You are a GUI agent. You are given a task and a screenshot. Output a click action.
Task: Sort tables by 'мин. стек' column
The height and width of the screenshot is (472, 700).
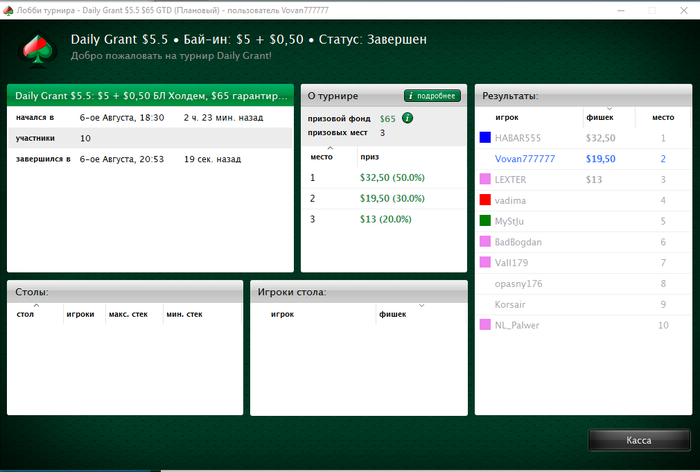(202, 314)
